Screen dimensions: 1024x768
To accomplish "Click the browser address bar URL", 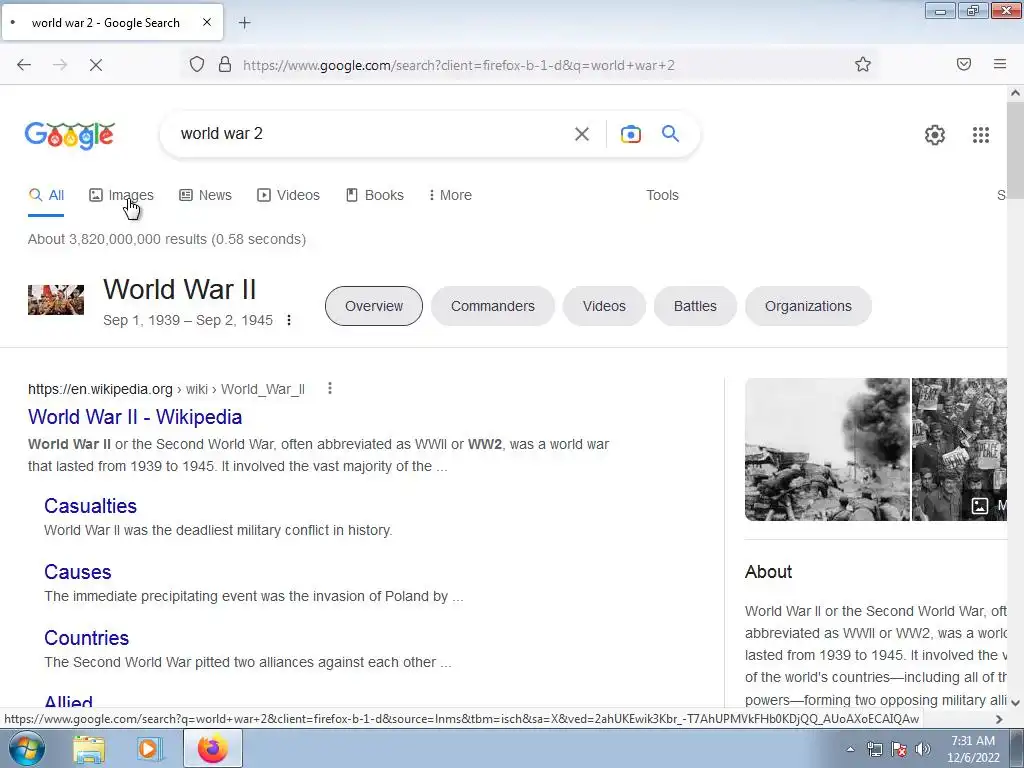I will coord(458,65).
